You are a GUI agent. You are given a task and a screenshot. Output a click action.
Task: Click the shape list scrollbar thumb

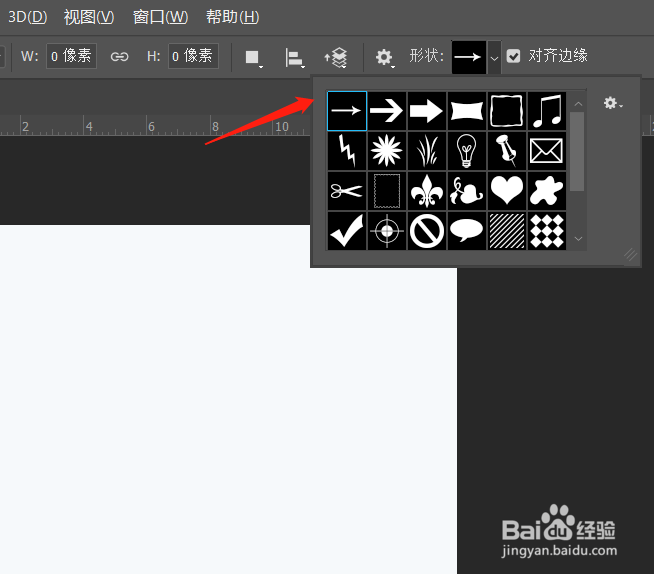point(577,151)
